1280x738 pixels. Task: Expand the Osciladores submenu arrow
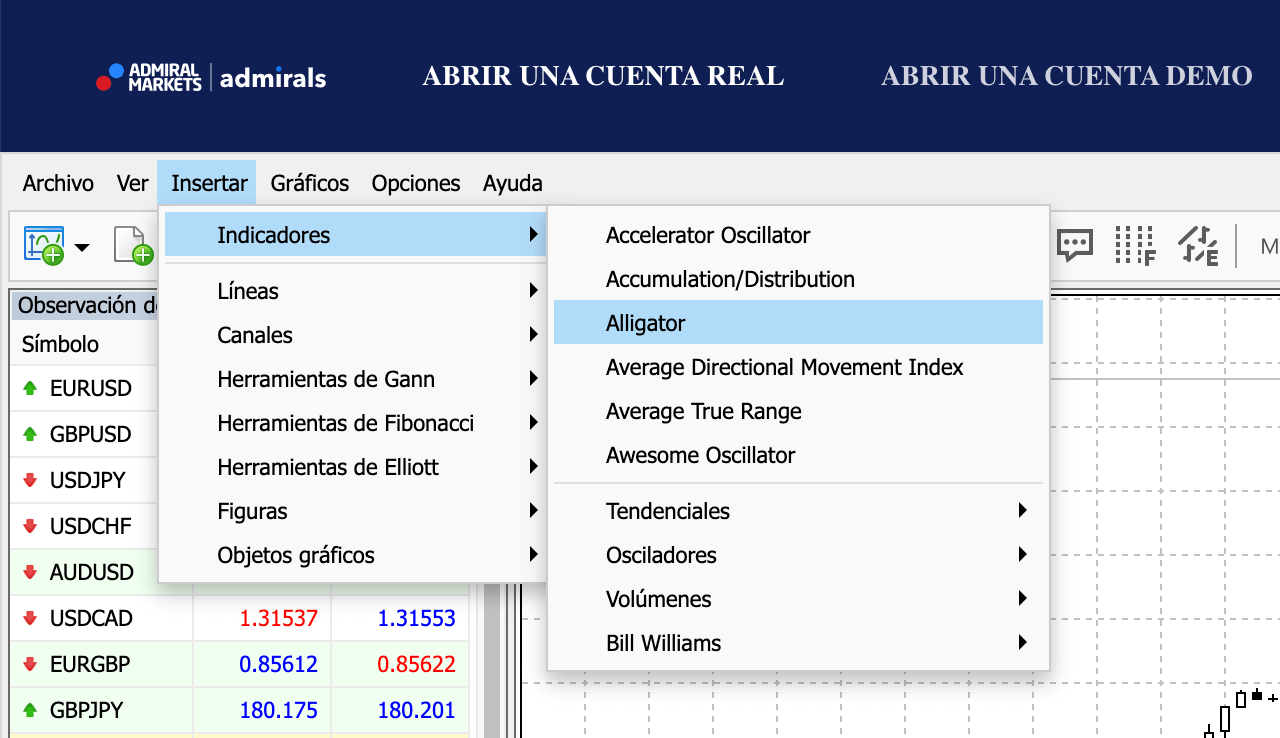click(1023, 555)
